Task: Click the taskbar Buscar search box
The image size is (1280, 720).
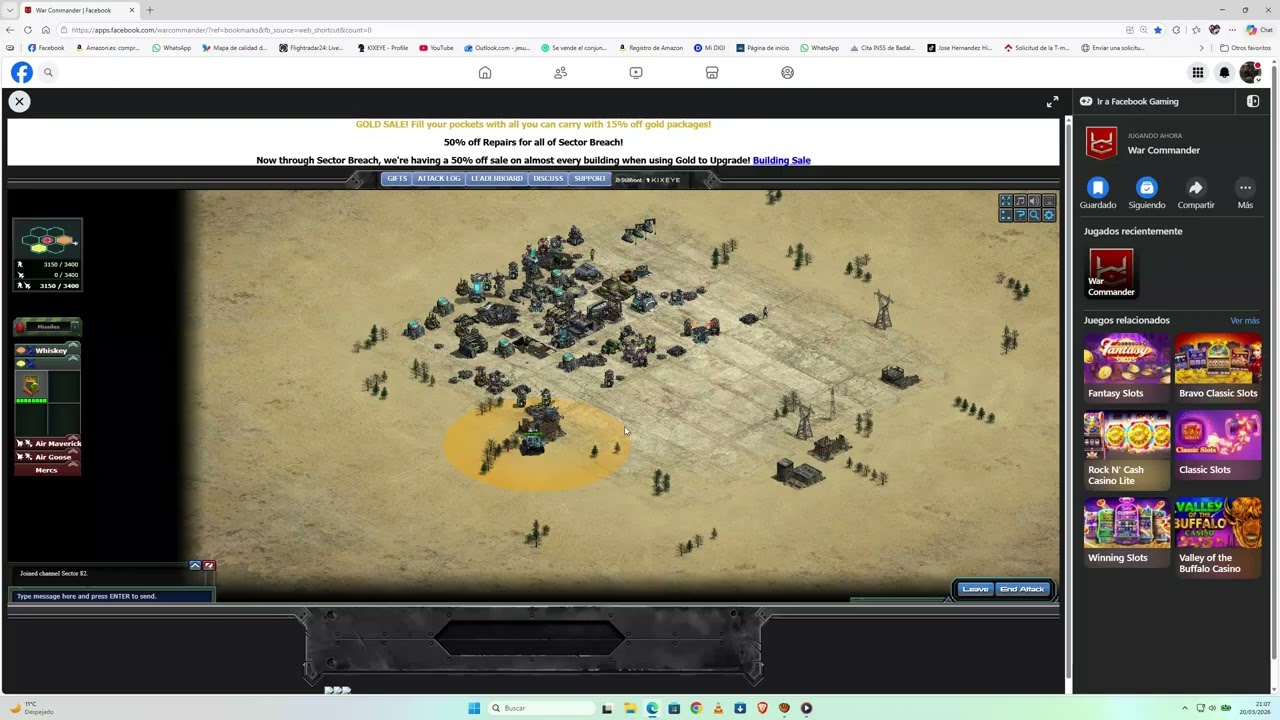Action: 541,708
